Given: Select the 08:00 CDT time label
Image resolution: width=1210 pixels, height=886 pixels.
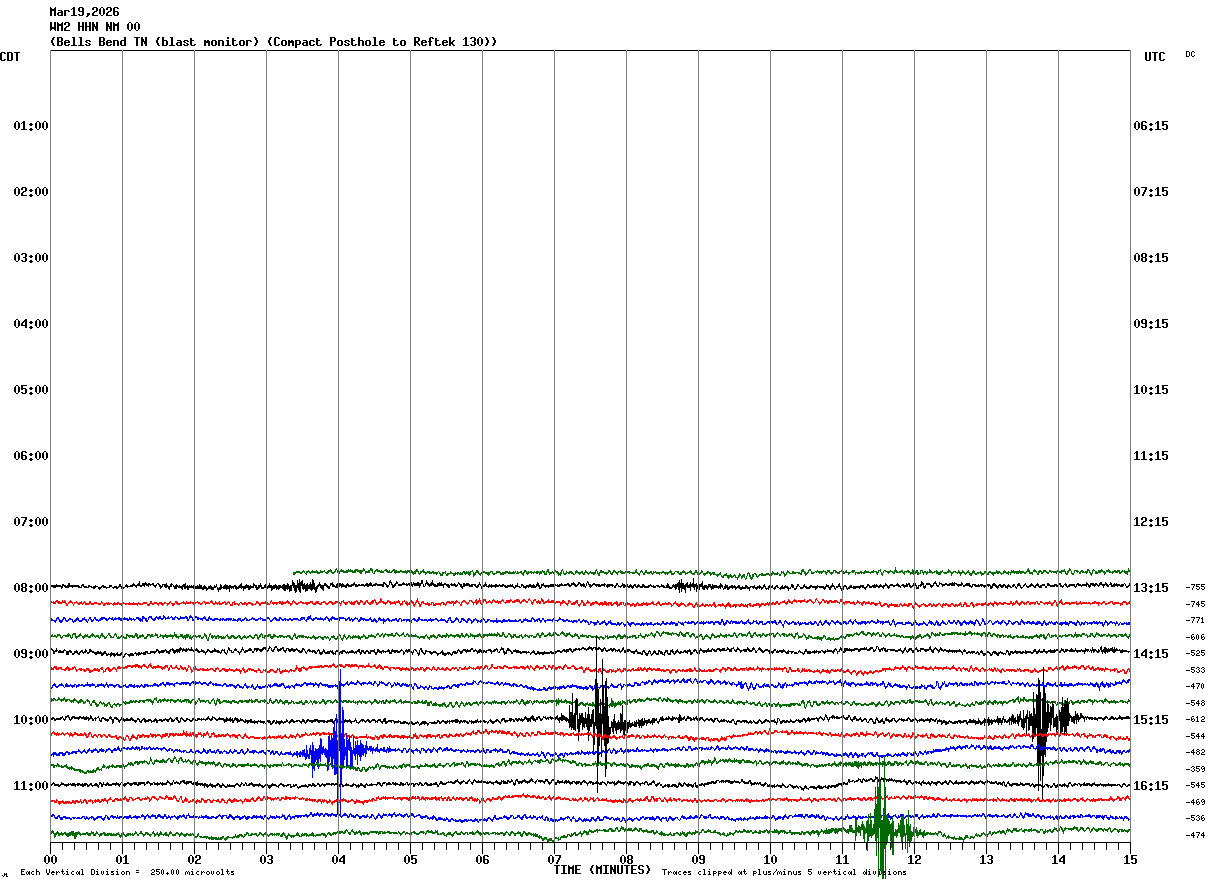Looking at the screenshot, I should (31, 588).
